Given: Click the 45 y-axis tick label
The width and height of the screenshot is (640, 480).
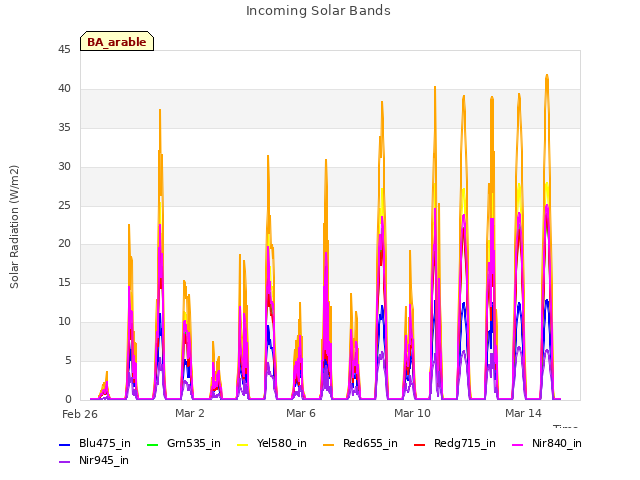Looking at the screenshot, I should 64,50.
